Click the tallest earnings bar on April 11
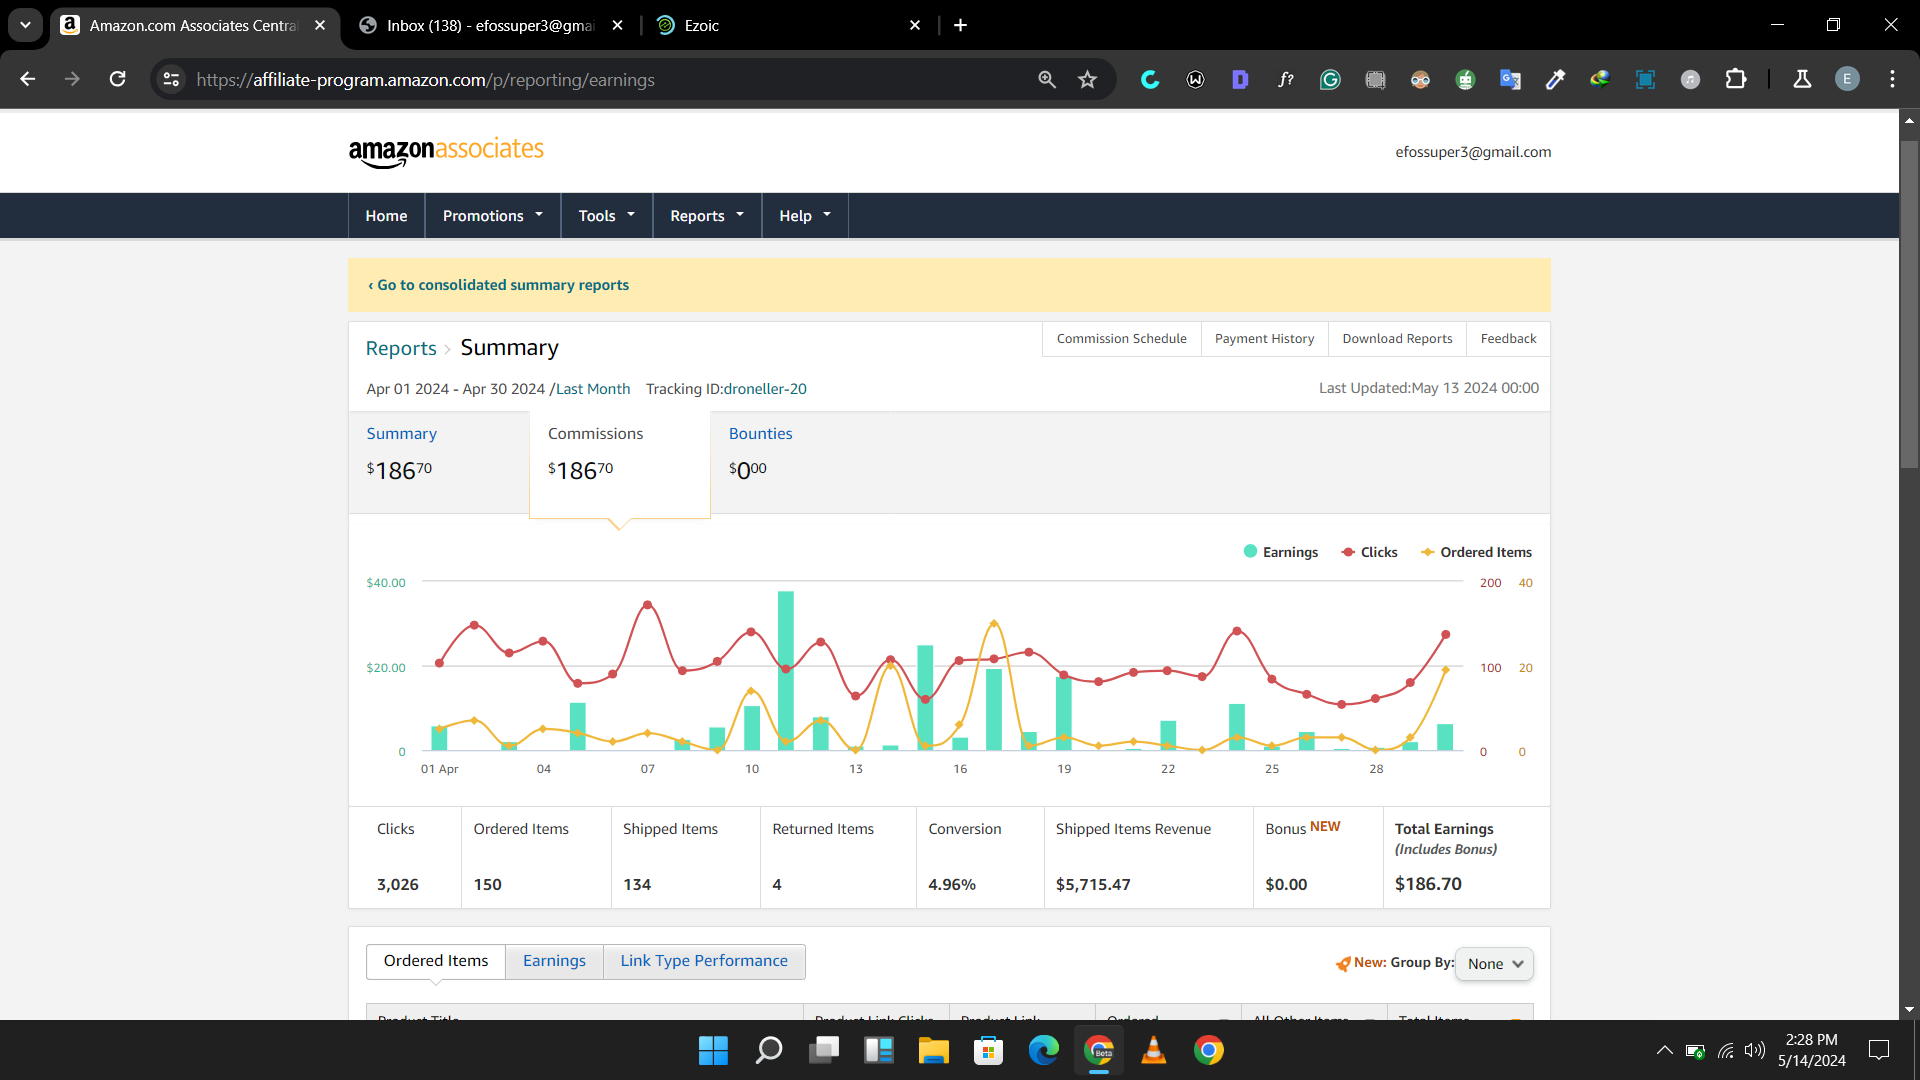The height and width of the screenshot is (1080, 1920). click(x=786, y=670)
